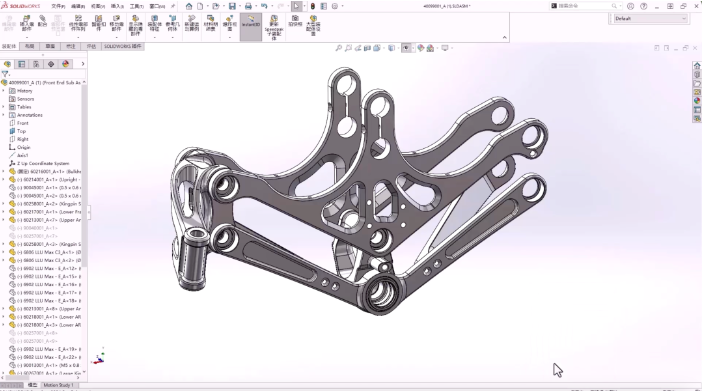Image resolution: width=707 pixels, height=392 pixels.
Task: Open the Motion Study 1 tab
Action: point(57,385)
